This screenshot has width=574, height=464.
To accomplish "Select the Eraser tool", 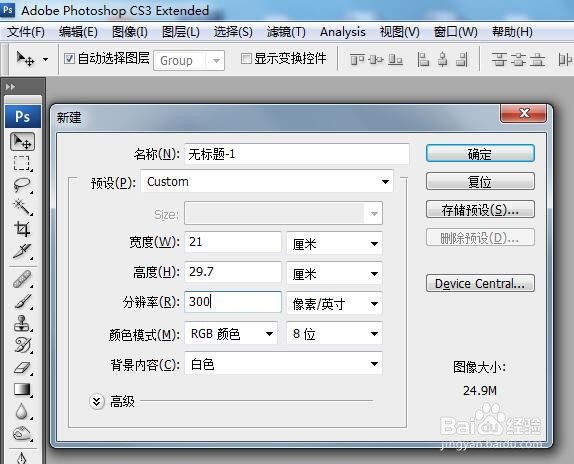I will tap(22, 367).
